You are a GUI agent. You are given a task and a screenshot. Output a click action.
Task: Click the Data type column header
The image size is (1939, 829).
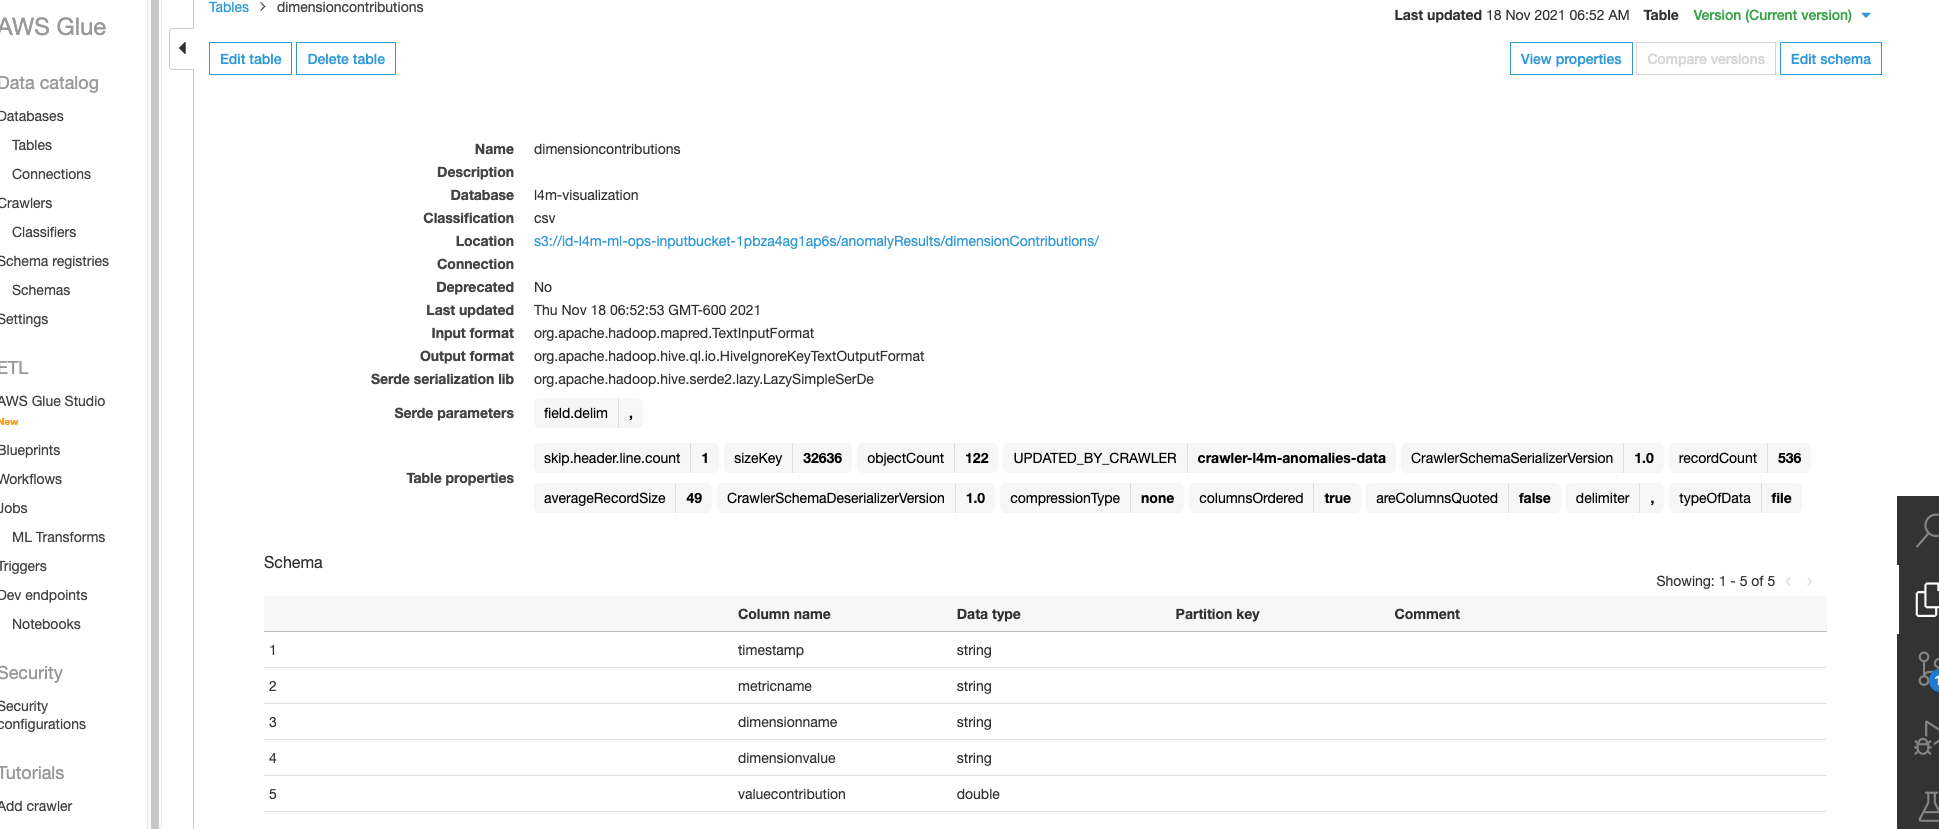coord(988,614)
